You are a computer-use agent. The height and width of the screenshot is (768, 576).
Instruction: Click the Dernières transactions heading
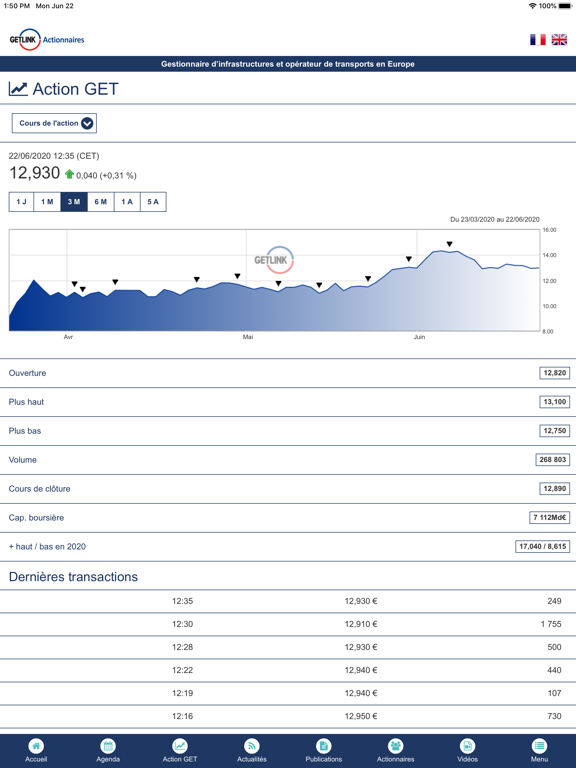[x=73, y=576]
